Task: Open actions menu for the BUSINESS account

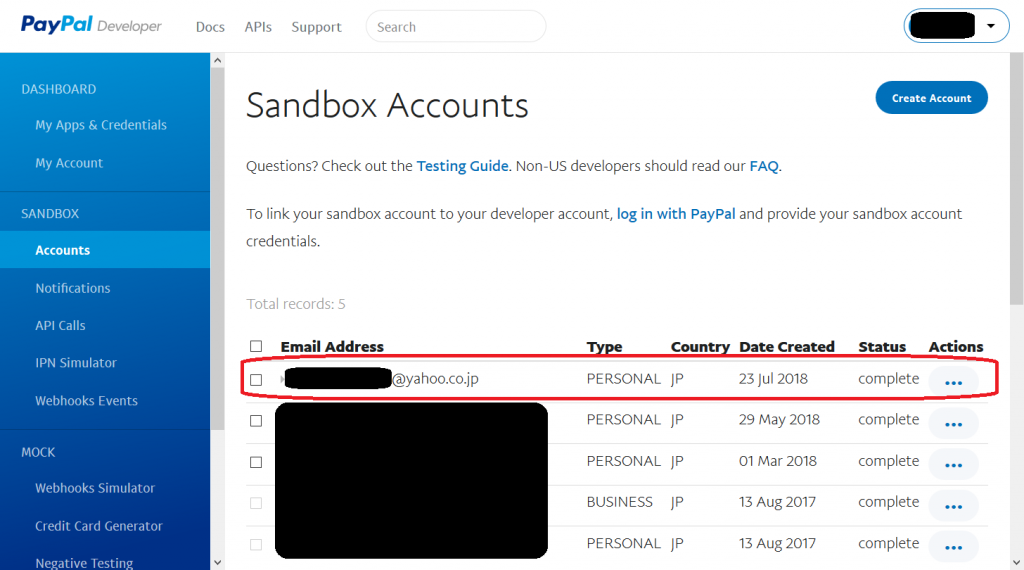Action: 953,505
